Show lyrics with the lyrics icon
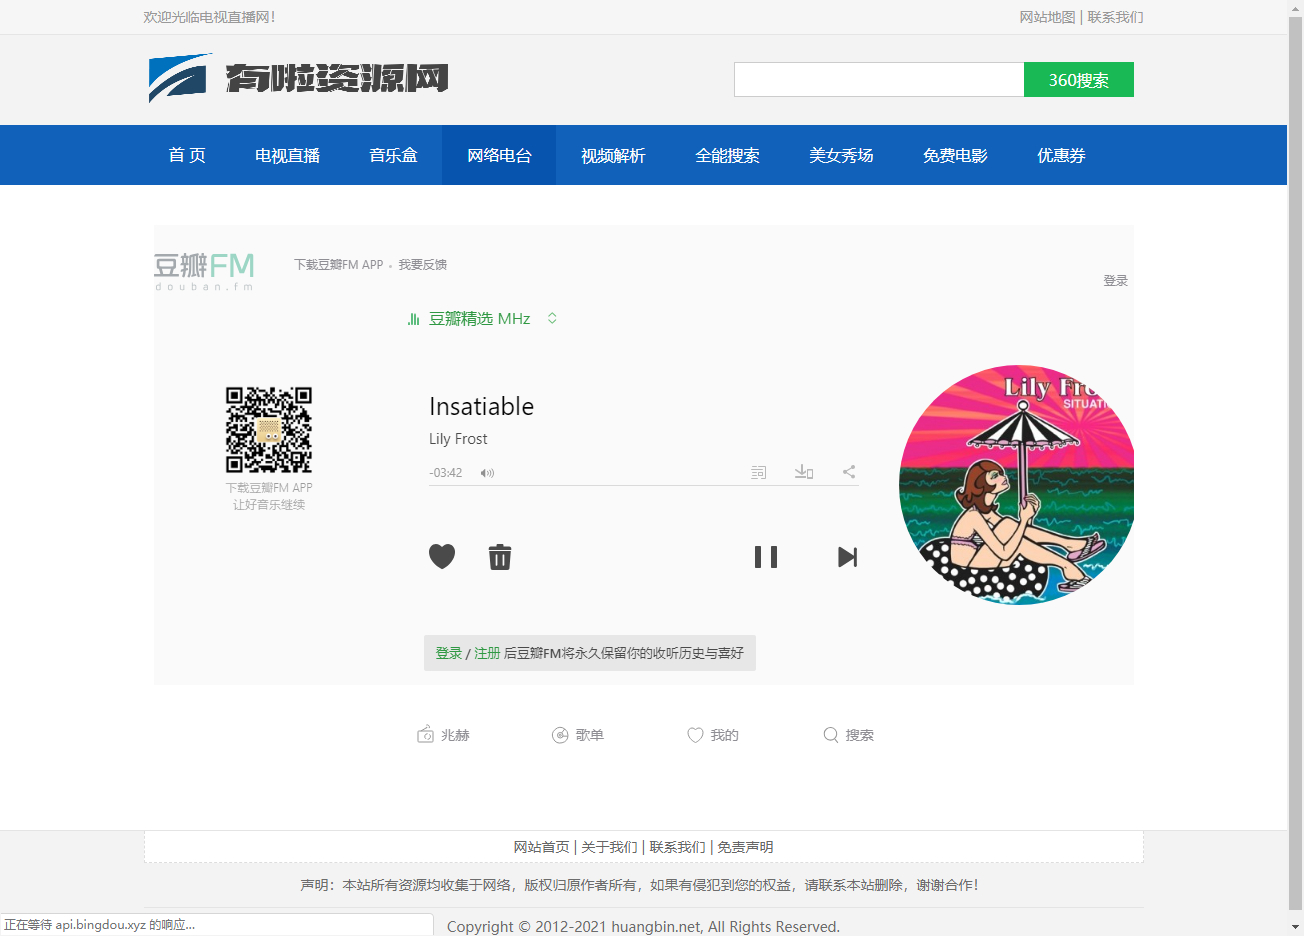 tap(759, 472)
